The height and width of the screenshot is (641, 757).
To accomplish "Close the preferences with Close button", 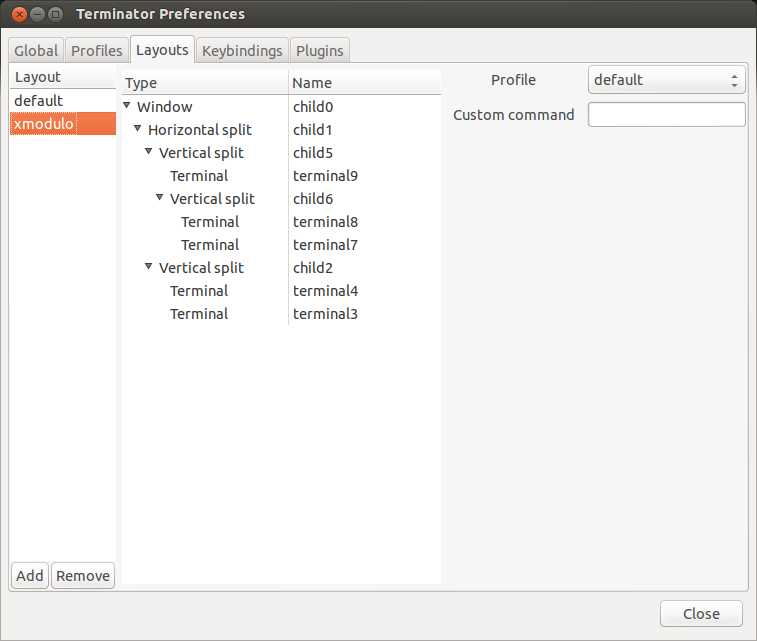I will [701, 613].
